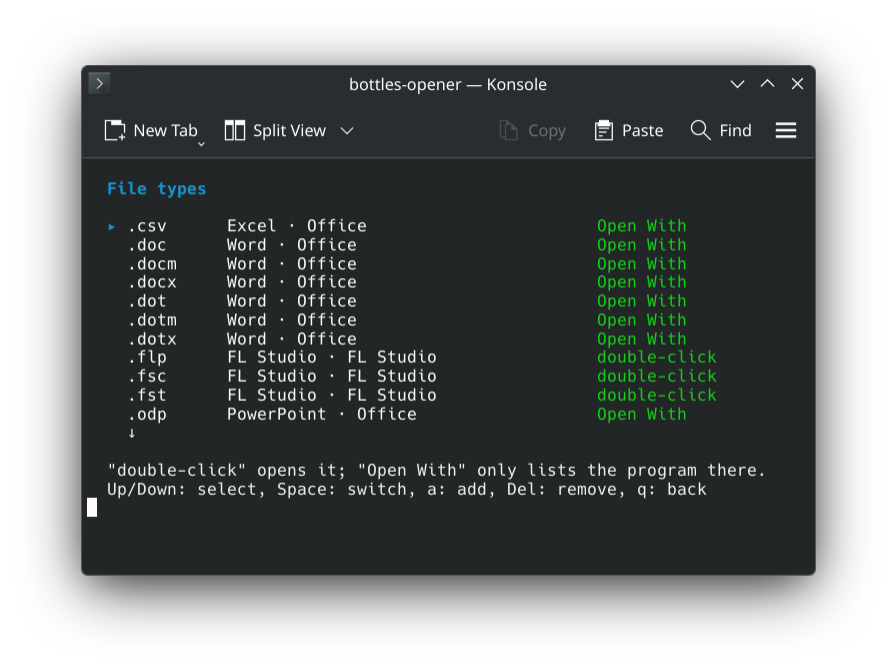
Task: Click the terminal cursor block
Action: coord(92,507)
